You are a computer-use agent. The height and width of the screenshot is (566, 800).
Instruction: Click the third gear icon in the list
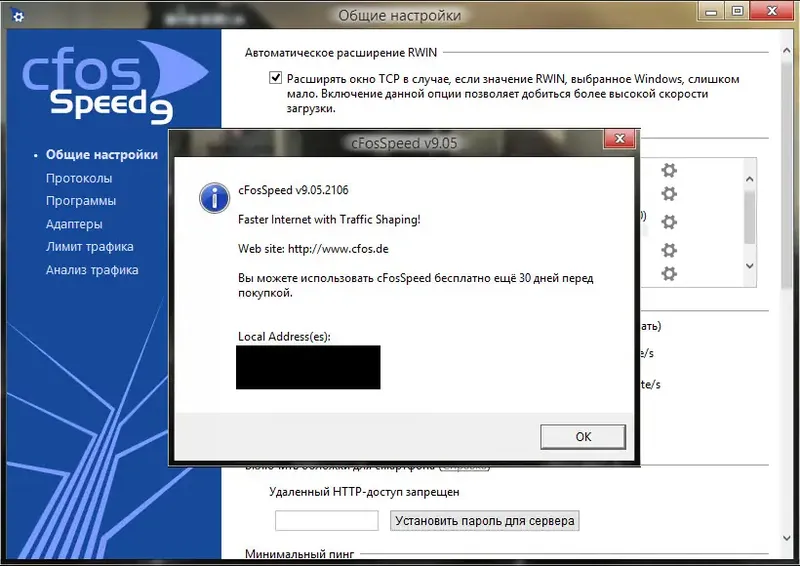point(669,222)
